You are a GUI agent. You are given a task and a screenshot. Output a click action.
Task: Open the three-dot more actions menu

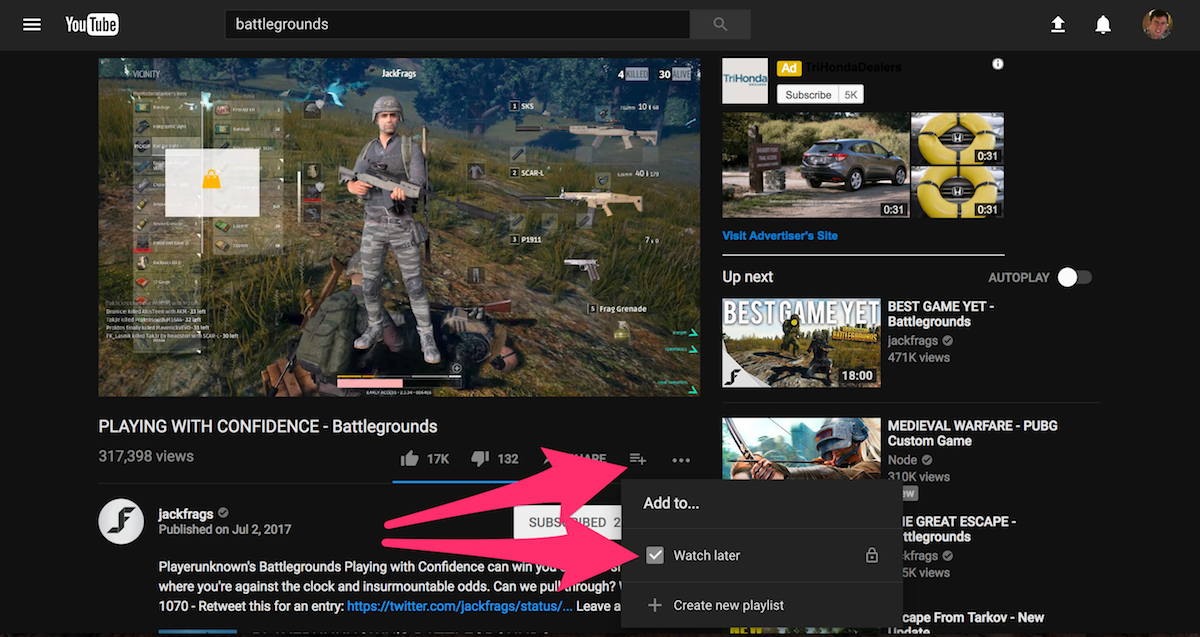pyautogui.click(x=681, y=460)
